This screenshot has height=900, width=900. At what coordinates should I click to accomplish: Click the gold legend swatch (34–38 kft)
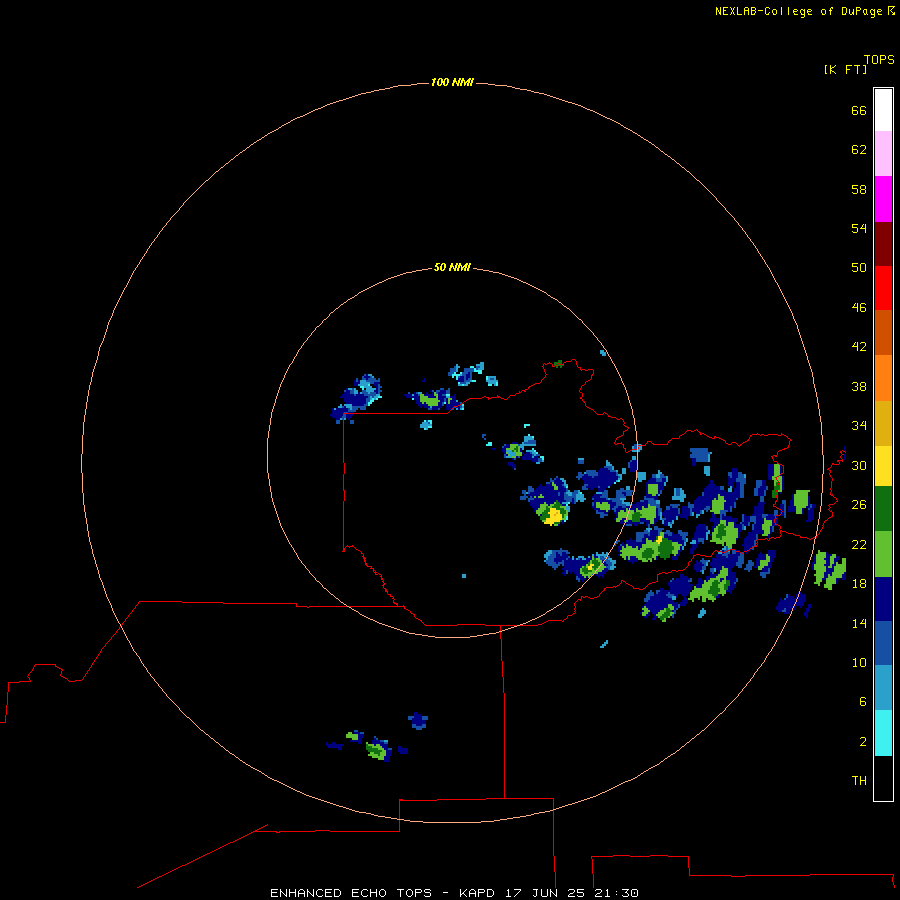pos(883,423)
